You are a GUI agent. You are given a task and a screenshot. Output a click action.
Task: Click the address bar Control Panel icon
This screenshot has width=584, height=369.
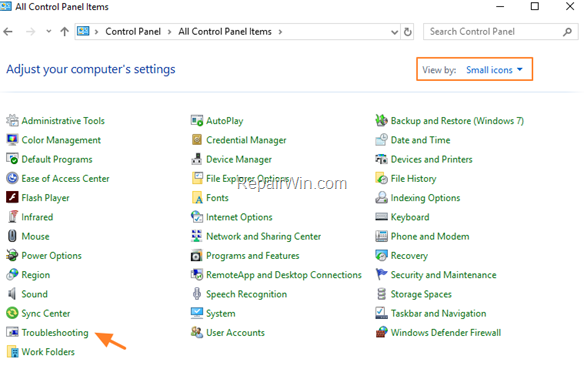pyautogui.click(x=83, y=31)
